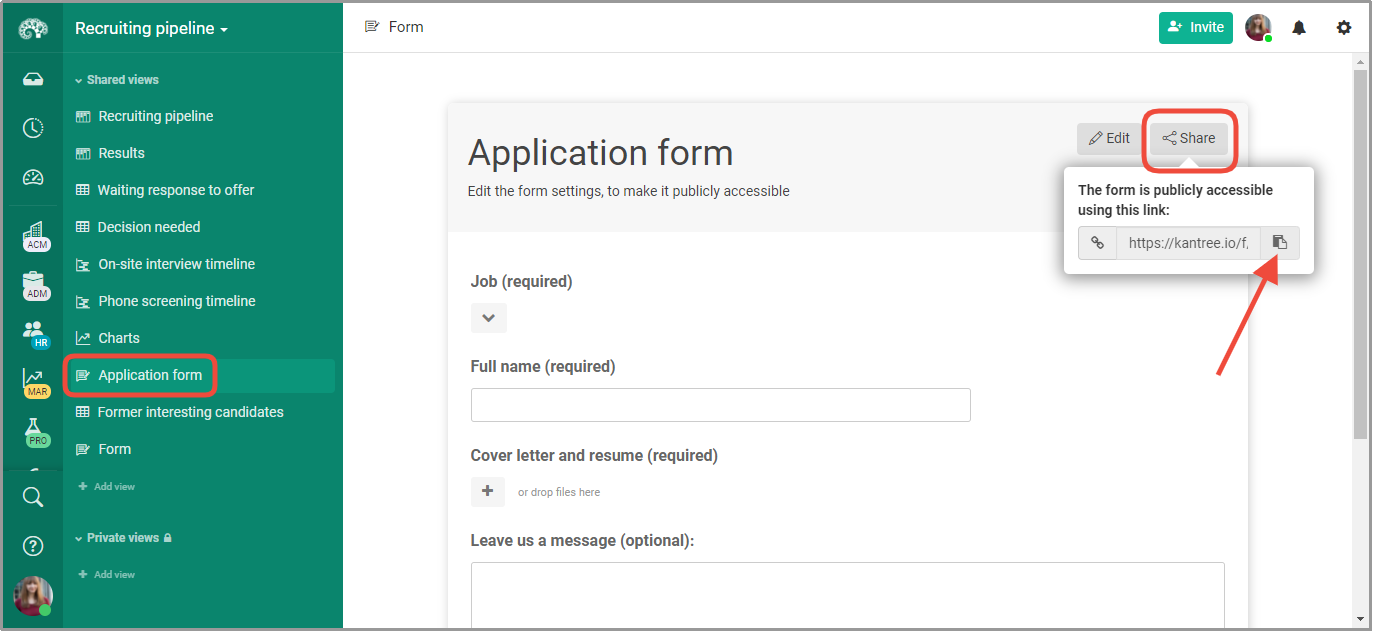
Task: Click the user avatar at bottom left
Action: coord(33,596)
